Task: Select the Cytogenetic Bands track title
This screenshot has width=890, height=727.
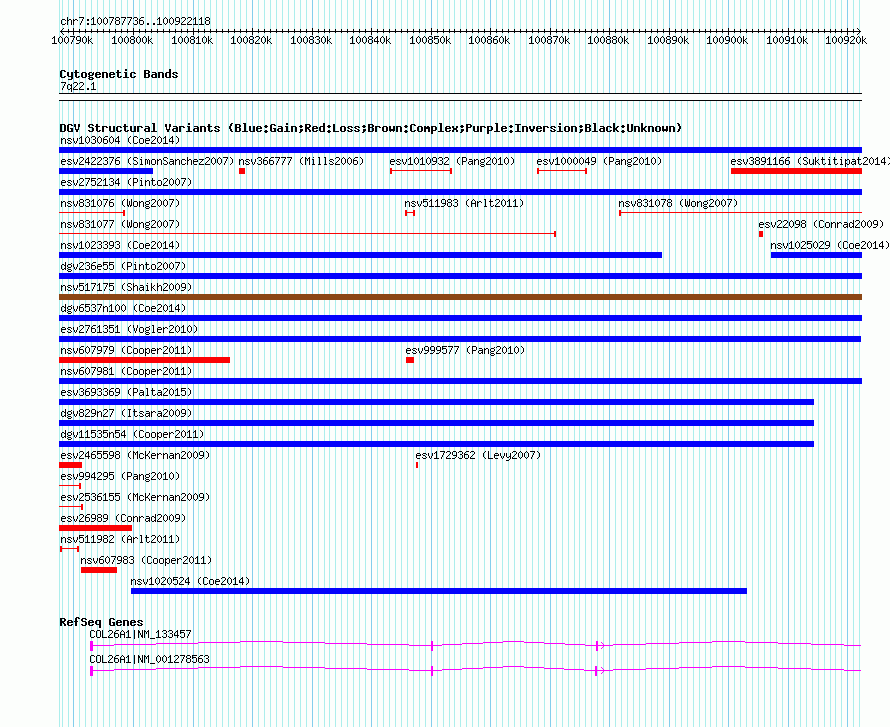Action: pos(119,74)
